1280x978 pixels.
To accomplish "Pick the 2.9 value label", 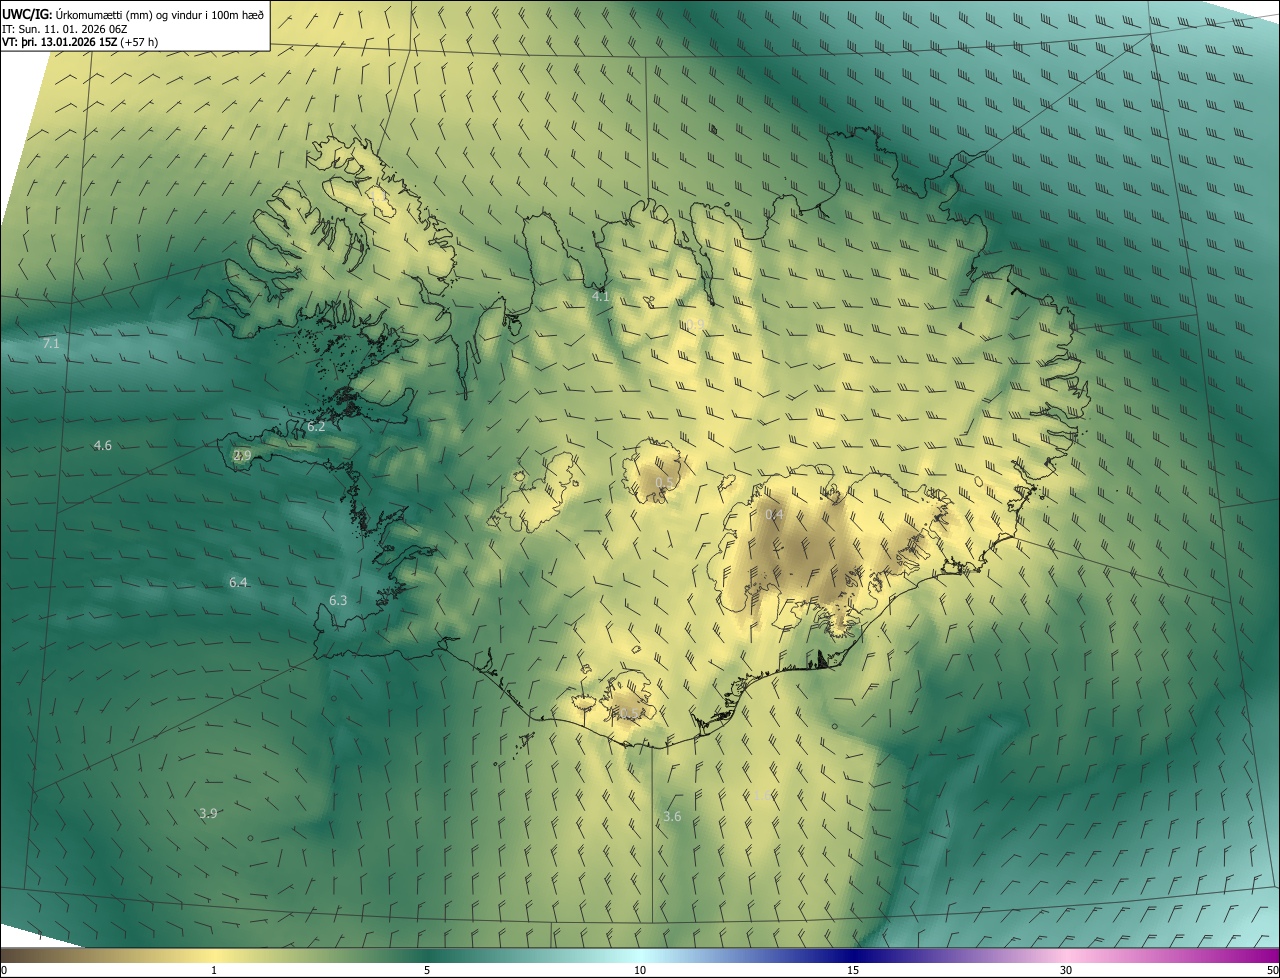I will (242, 456).
